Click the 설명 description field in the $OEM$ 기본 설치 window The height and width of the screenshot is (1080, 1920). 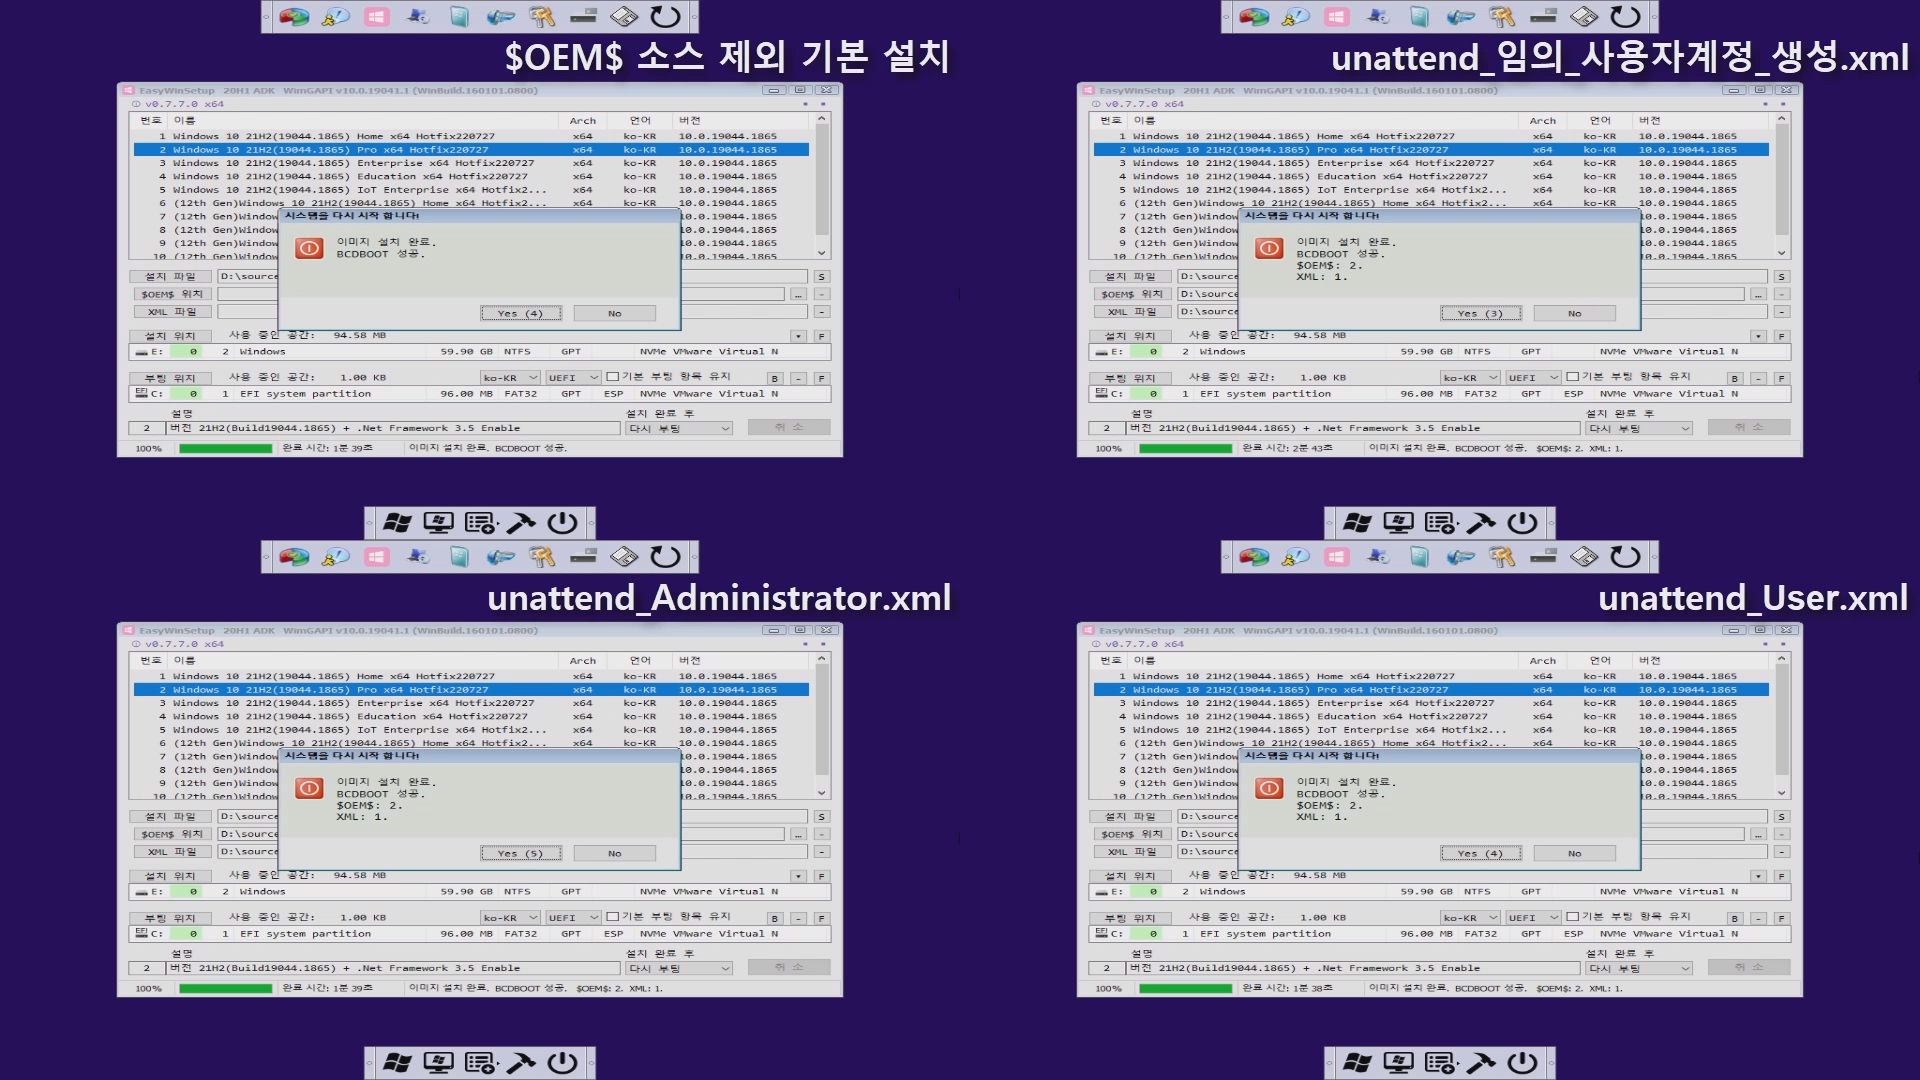click(393, 428)
